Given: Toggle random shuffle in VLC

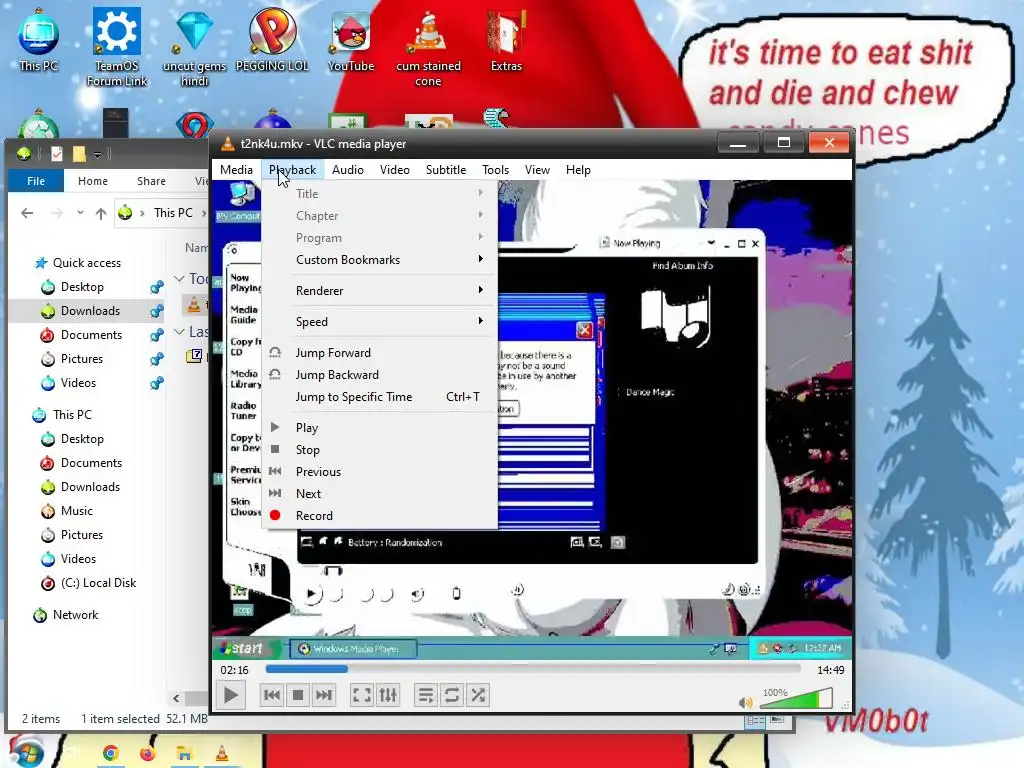Looking at the screenshot, I should tap(478, 696).
